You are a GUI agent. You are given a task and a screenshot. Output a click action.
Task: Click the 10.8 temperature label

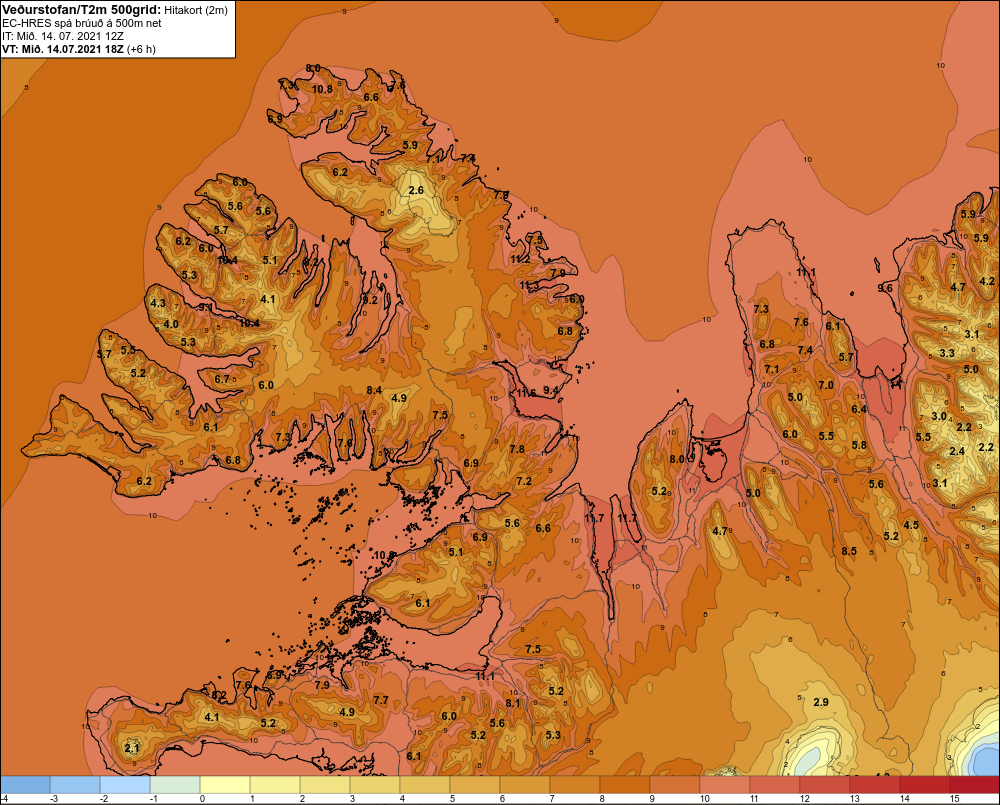[x=322, y=89]
